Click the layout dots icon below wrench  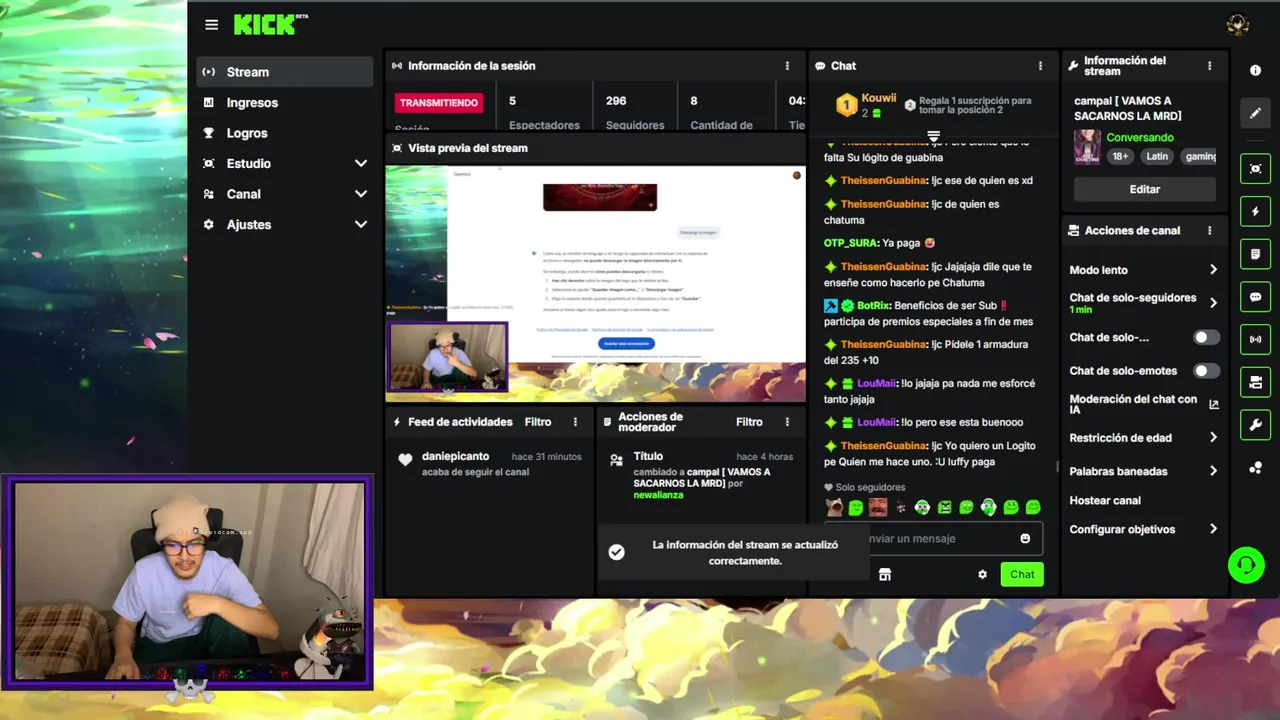click(1256, 468)
